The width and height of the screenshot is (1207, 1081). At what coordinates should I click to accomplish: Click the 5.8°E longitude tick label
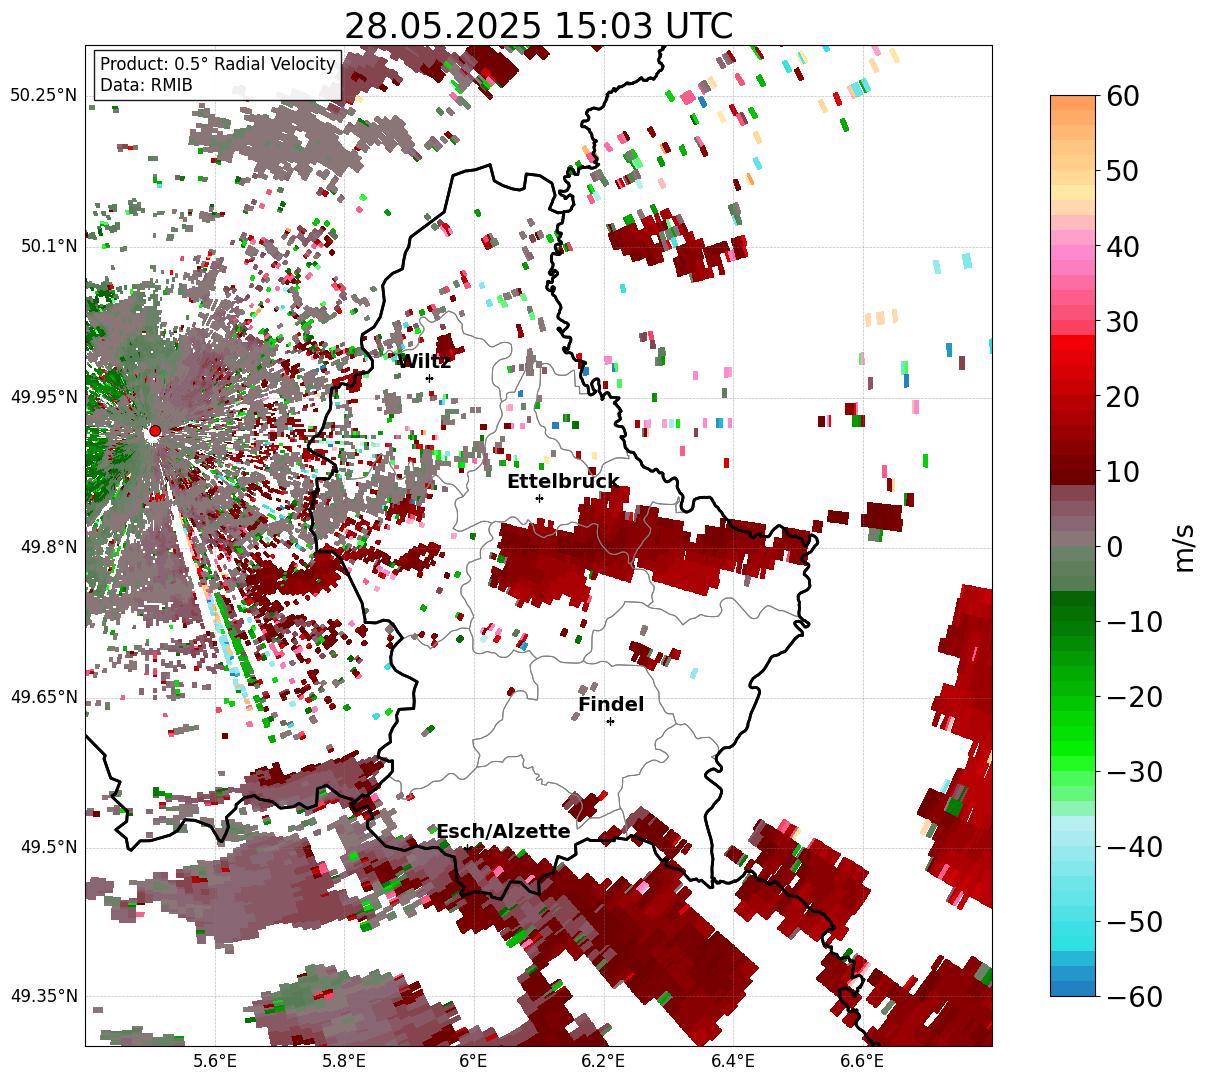tap(344, 1061)
